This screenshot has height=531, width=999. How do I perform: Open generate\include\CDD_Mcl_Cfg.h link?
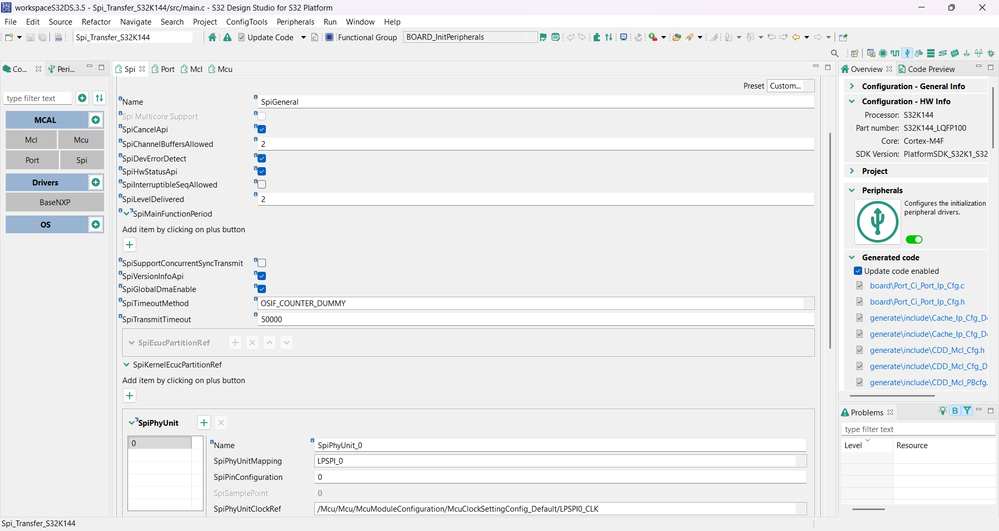927,350
